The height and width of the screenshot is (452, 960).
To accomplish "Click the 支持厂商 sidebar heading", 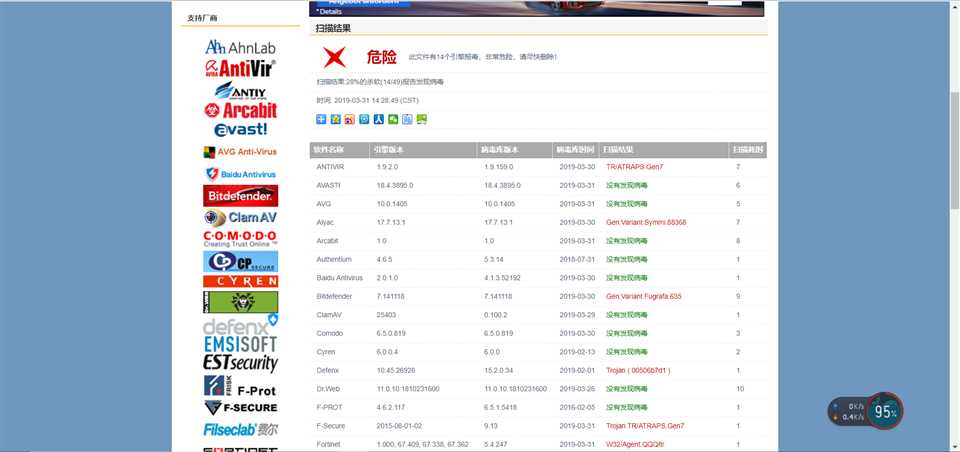I will (x=202, y=18).
